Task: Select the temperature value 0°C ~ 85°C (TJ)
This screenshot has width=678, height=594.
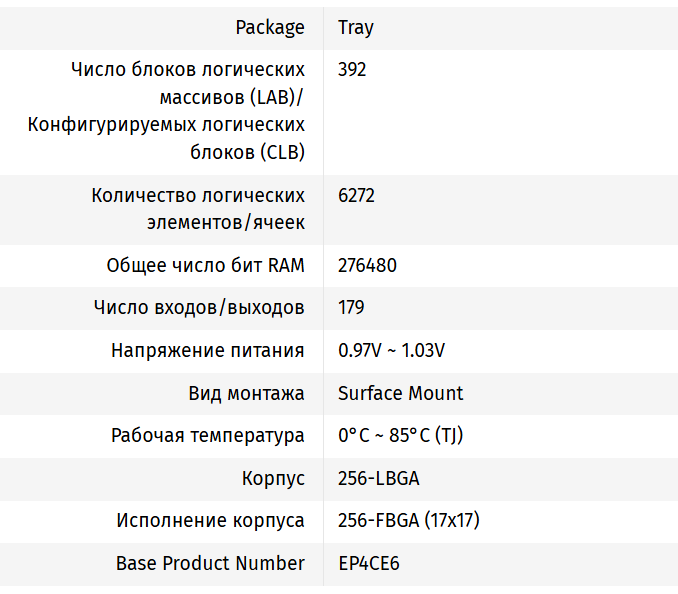Action: pos(400,436)
